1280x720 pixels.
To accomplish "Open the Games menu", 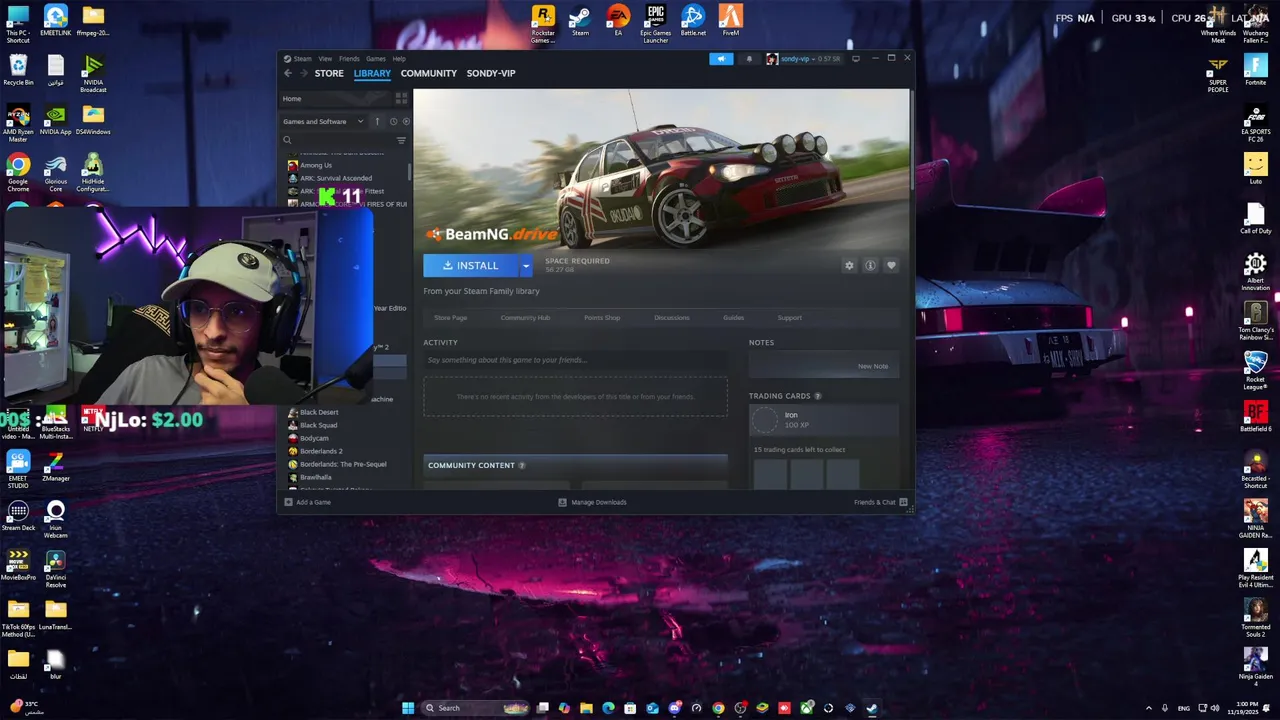I will tap(375, 59).
